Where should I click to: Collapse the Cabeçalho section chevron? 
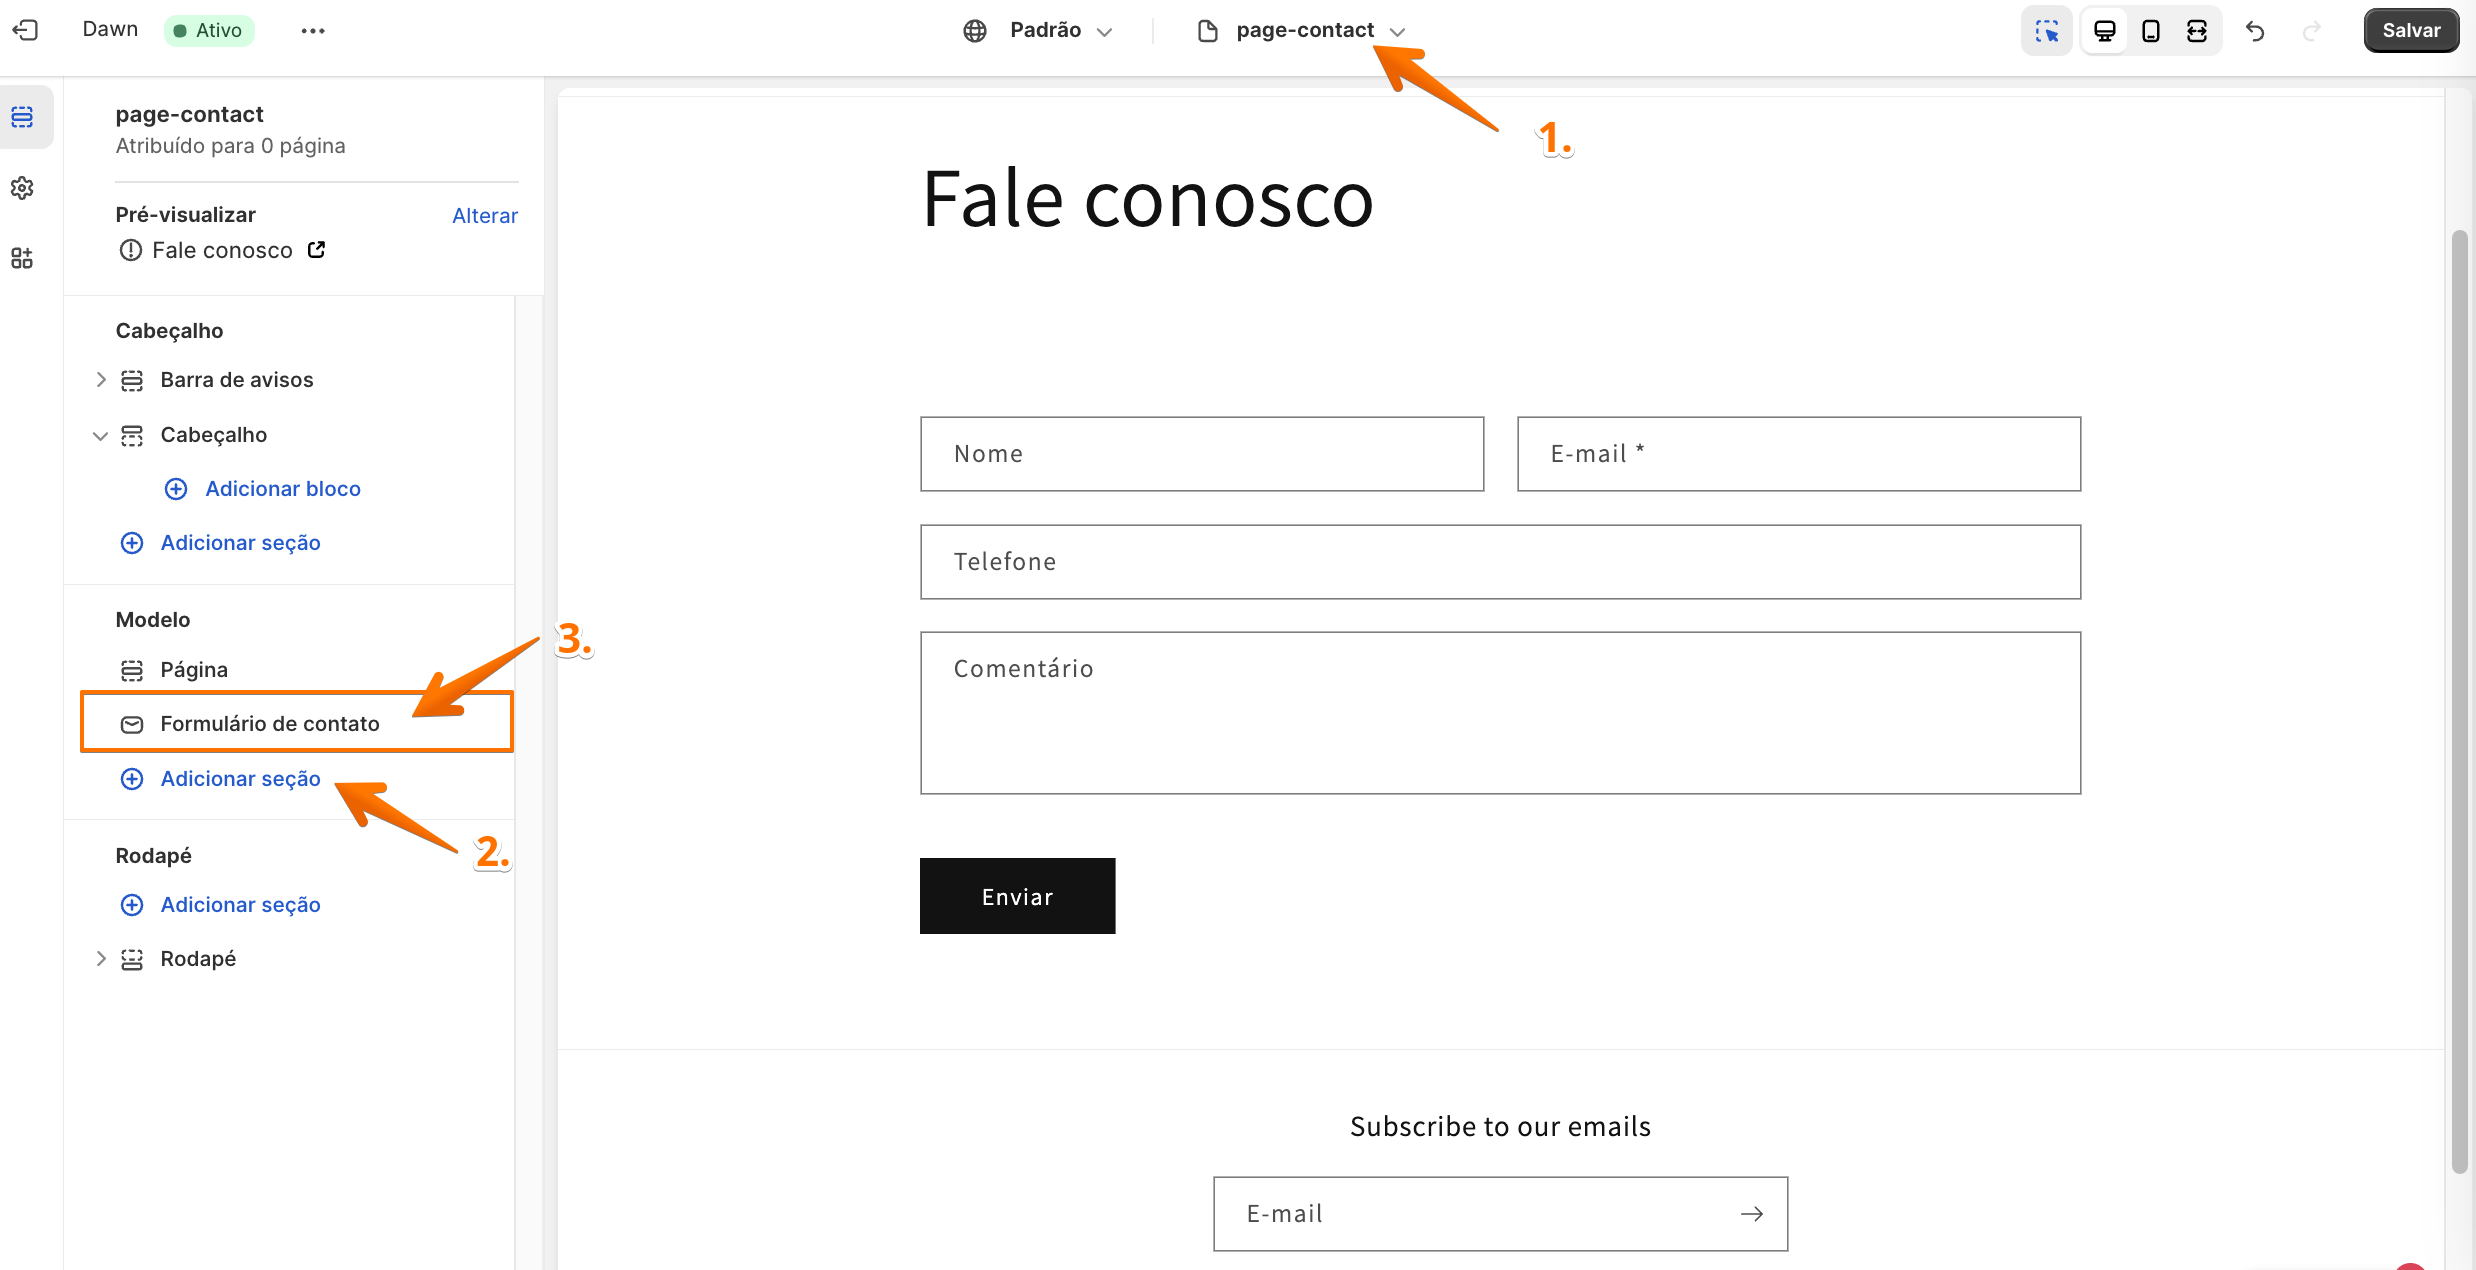click(x=100, y=435)
